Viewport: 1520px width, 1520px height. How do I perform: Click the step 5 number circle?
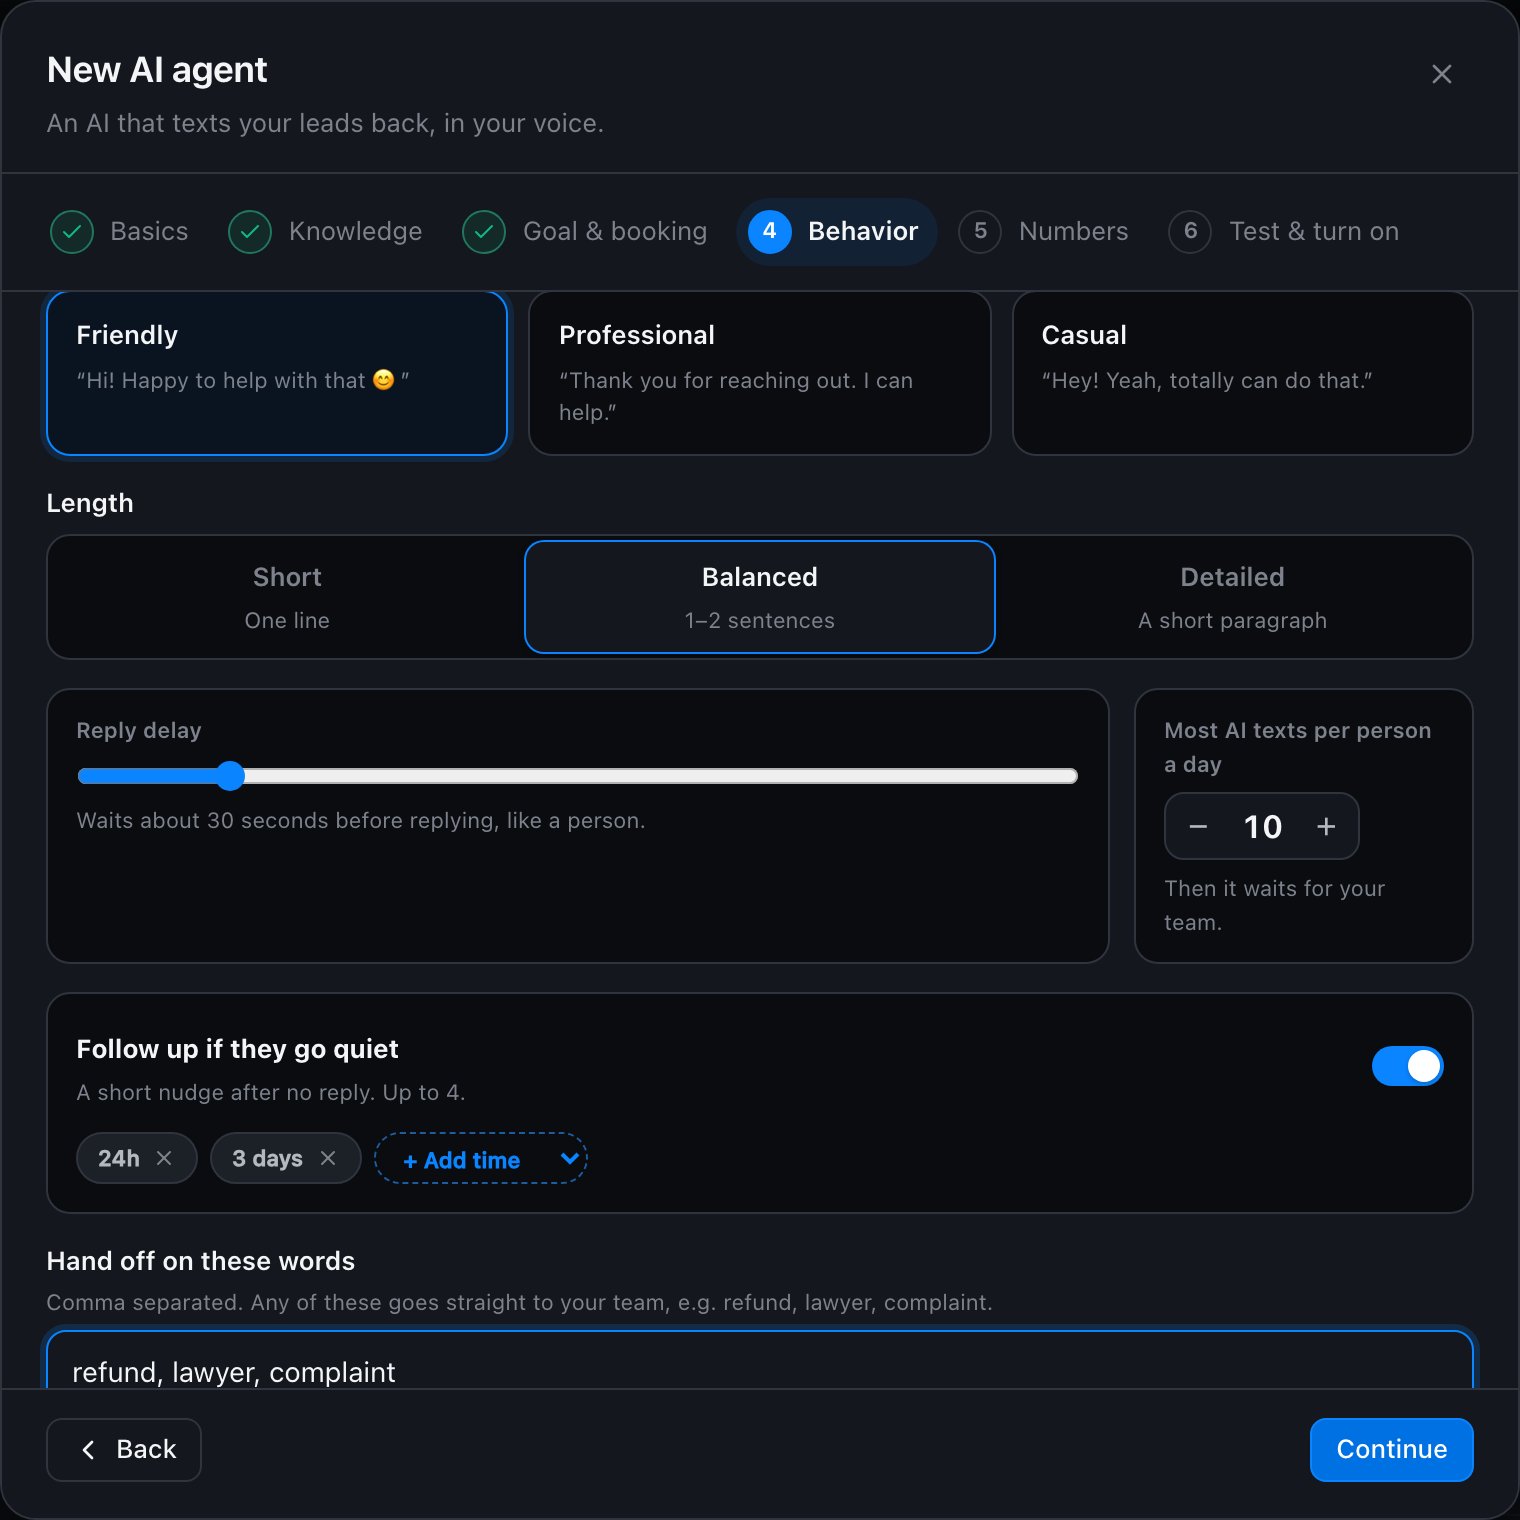980,232
